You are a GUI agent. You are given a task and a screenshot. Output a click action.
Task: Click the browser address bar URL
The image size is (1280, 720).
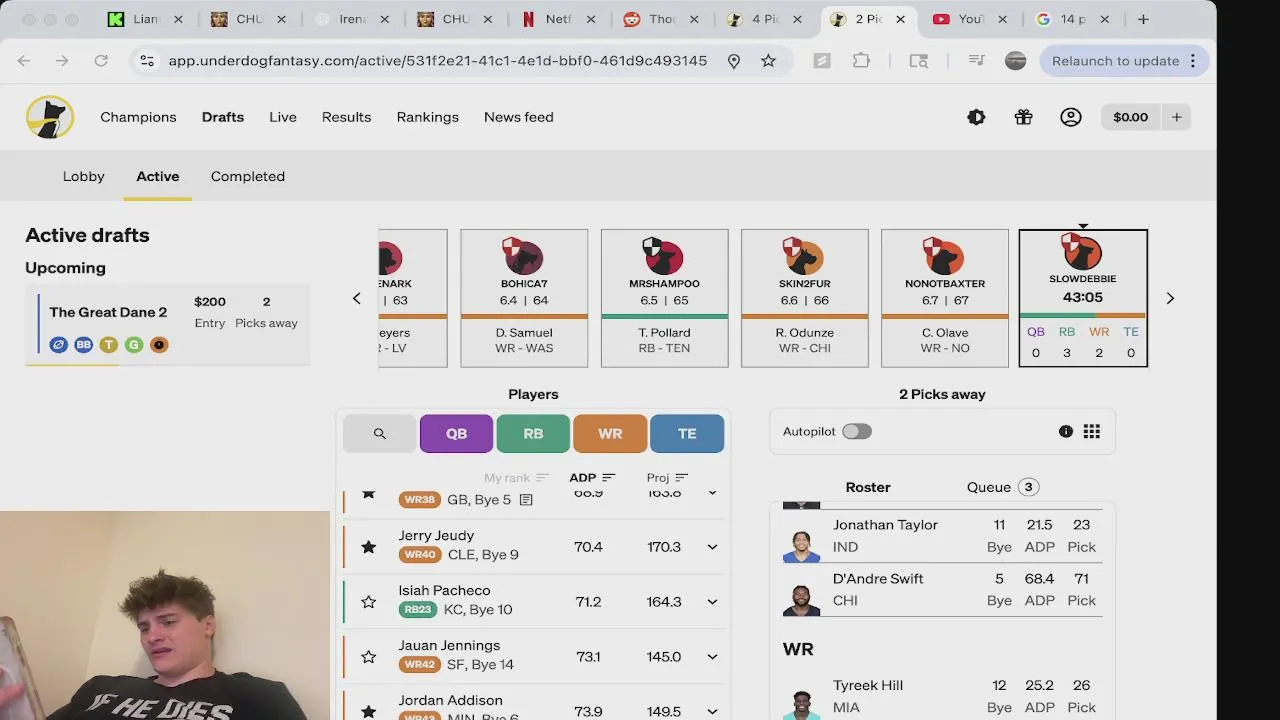(437, 61)
